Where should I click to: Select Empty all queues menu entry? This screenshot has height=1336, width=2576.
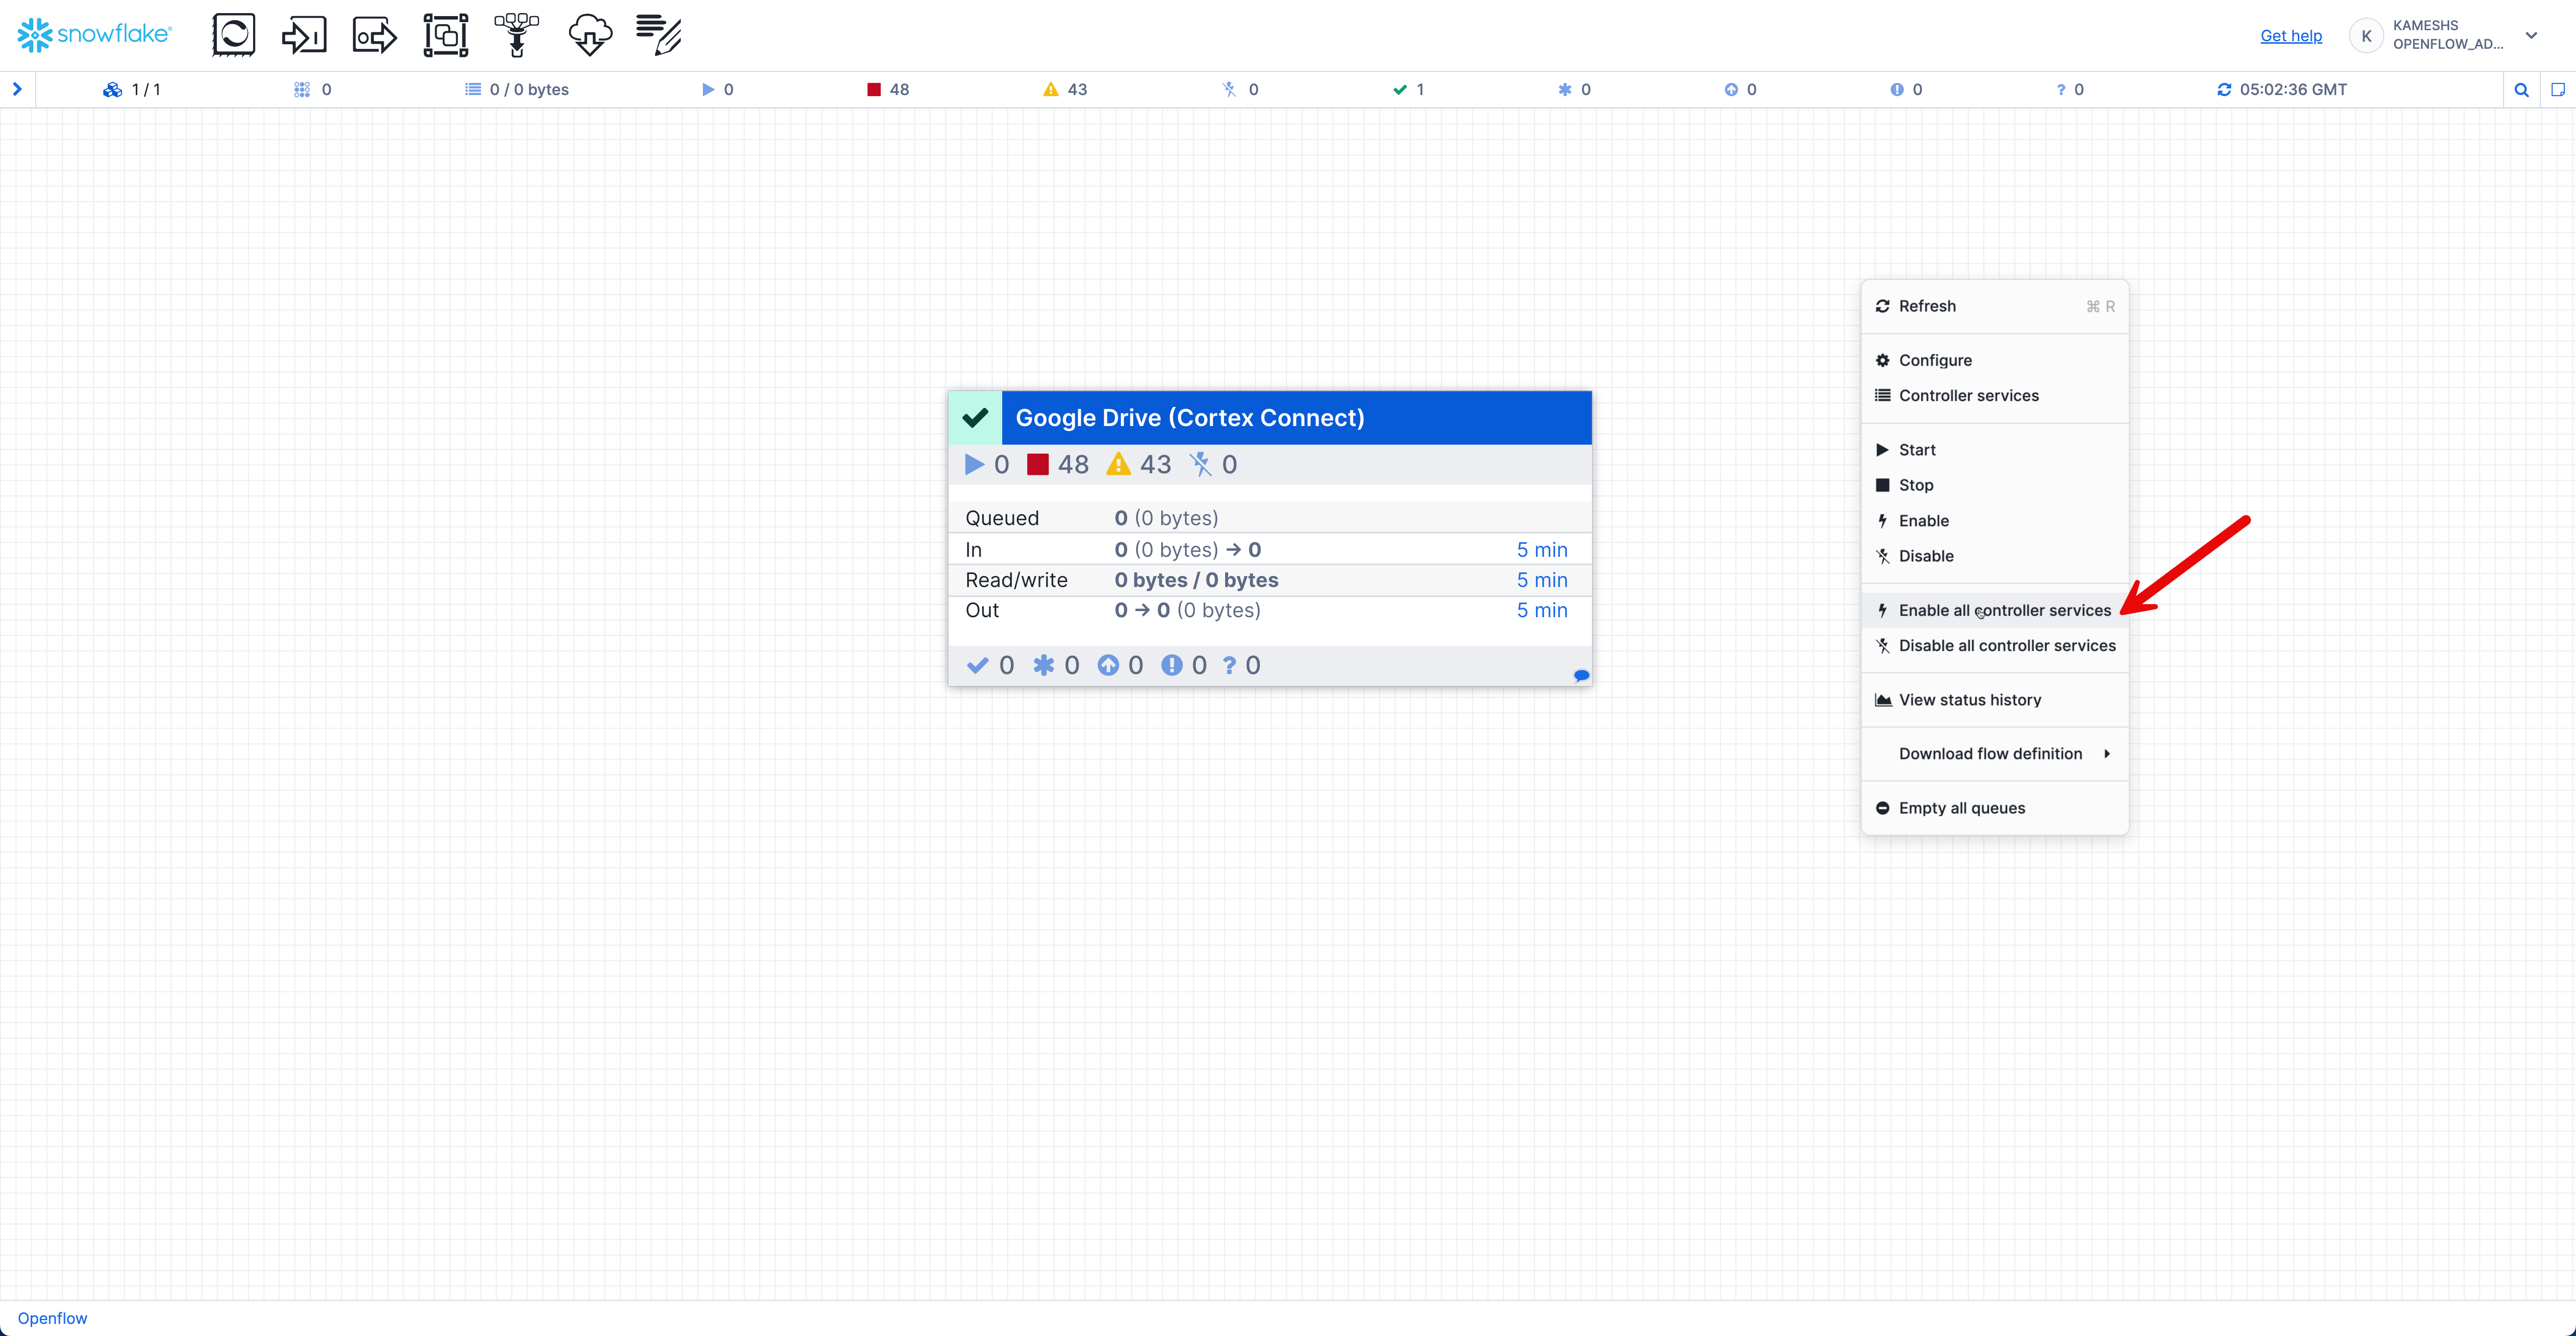tap(1961, 808)
